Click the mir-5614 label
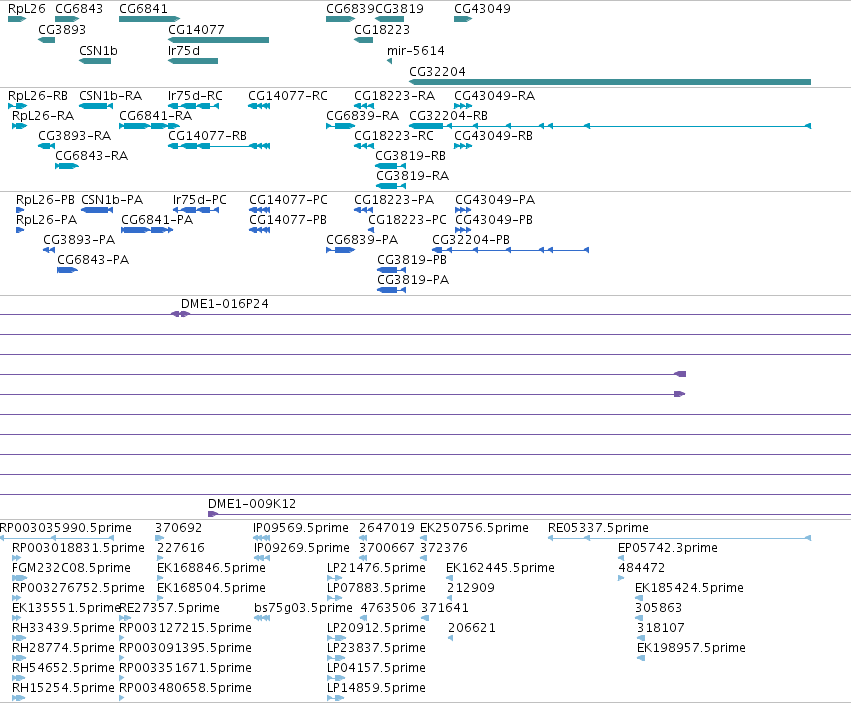This screenshot has height=703, width=851. click(416, 50)
